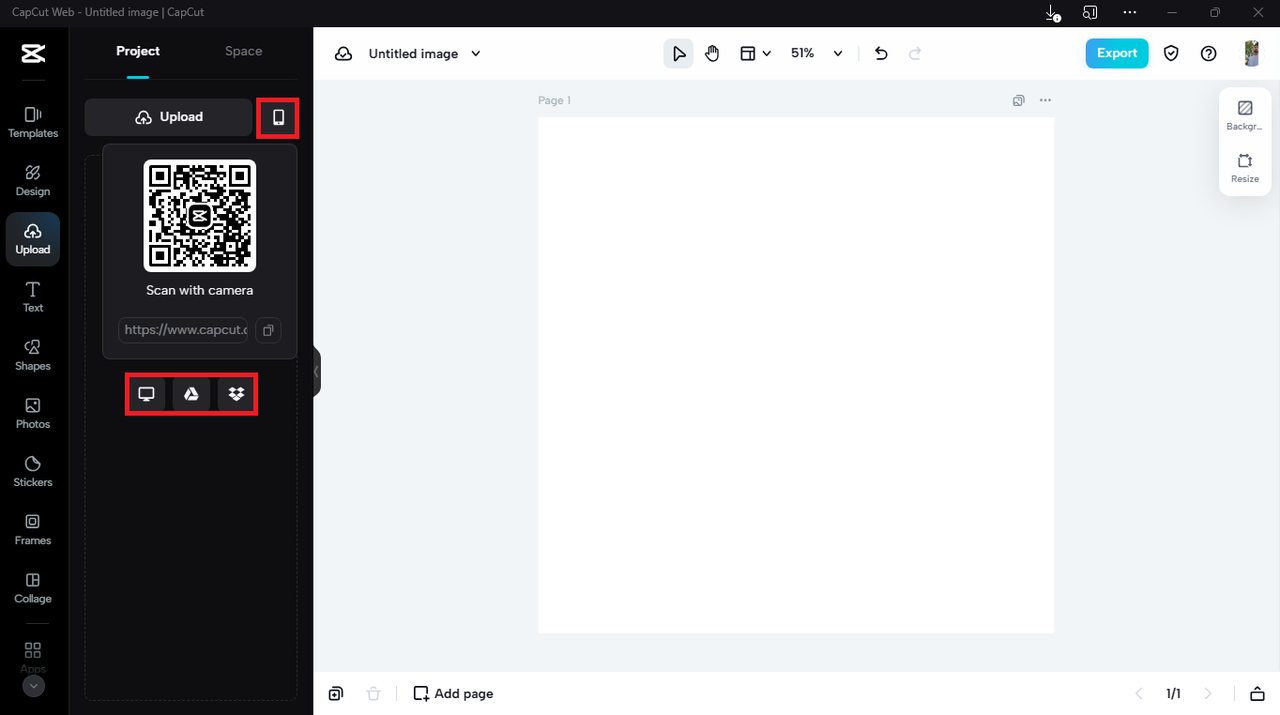This screenshot has width=1280, height=715.
Task: Open the Untitled image name dropdown
Action: coord(425,54)
